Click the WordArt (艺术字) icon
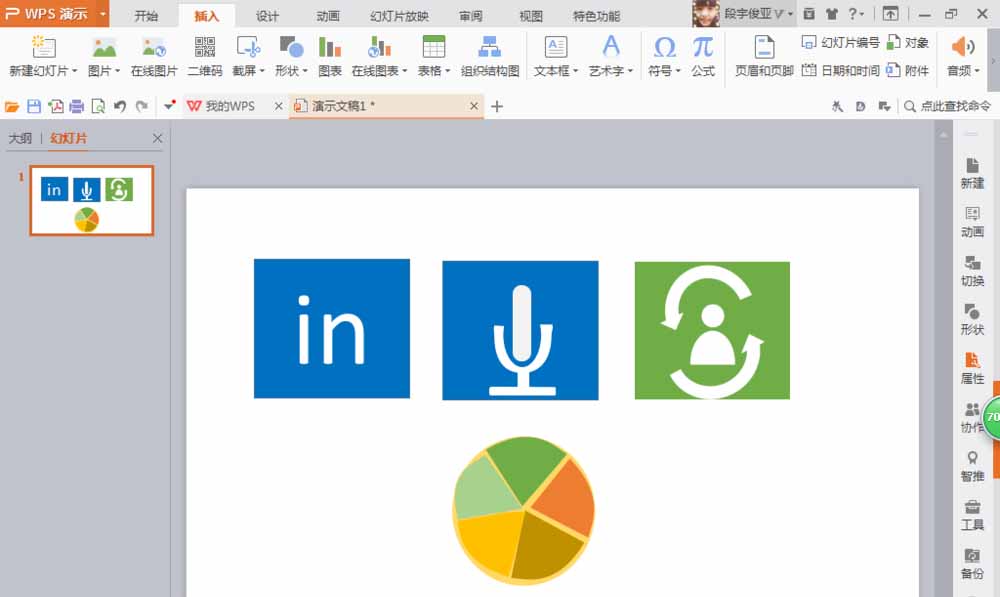The image size is (1000, 597). 611,47
